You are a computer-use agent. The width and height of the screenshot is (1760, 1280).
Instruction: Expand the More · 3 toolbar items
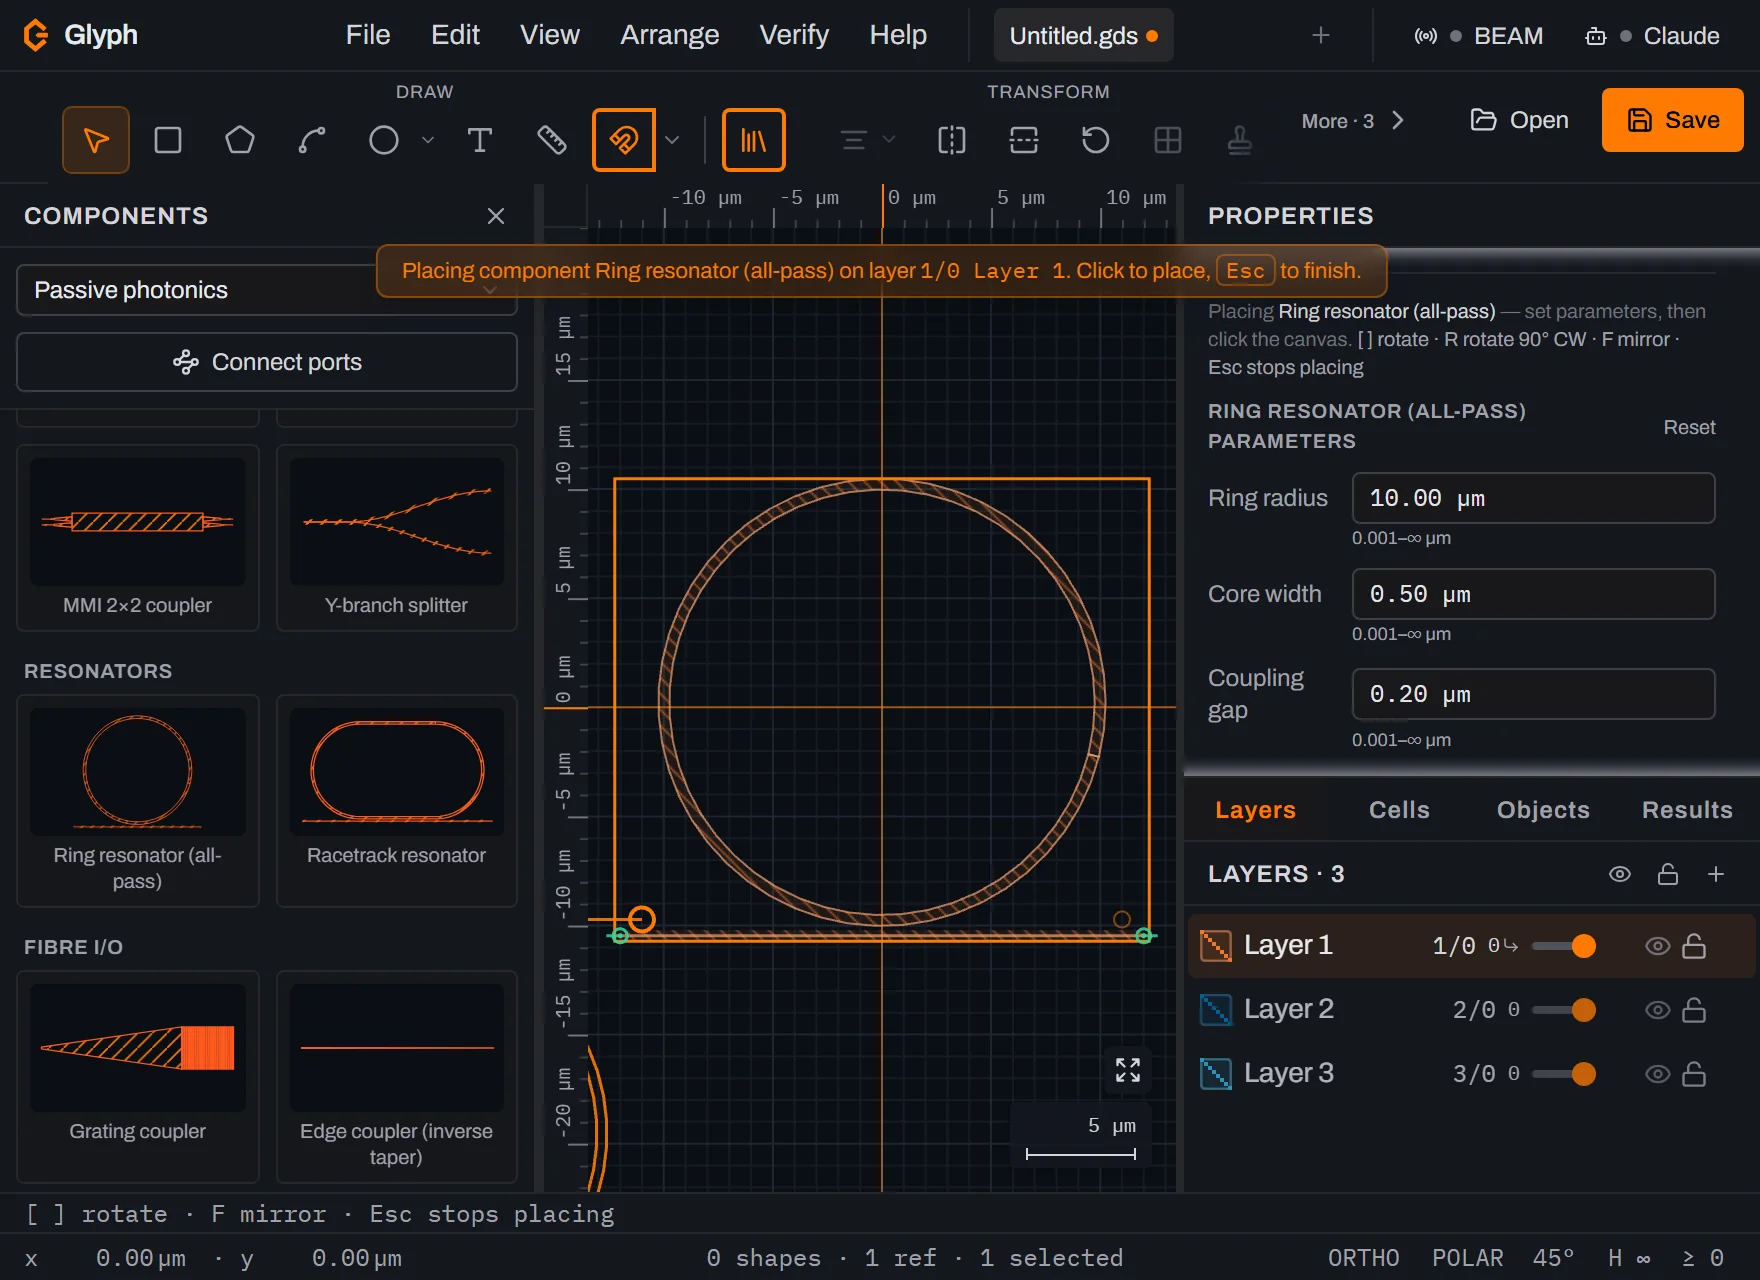click(x=1352, y=121)
